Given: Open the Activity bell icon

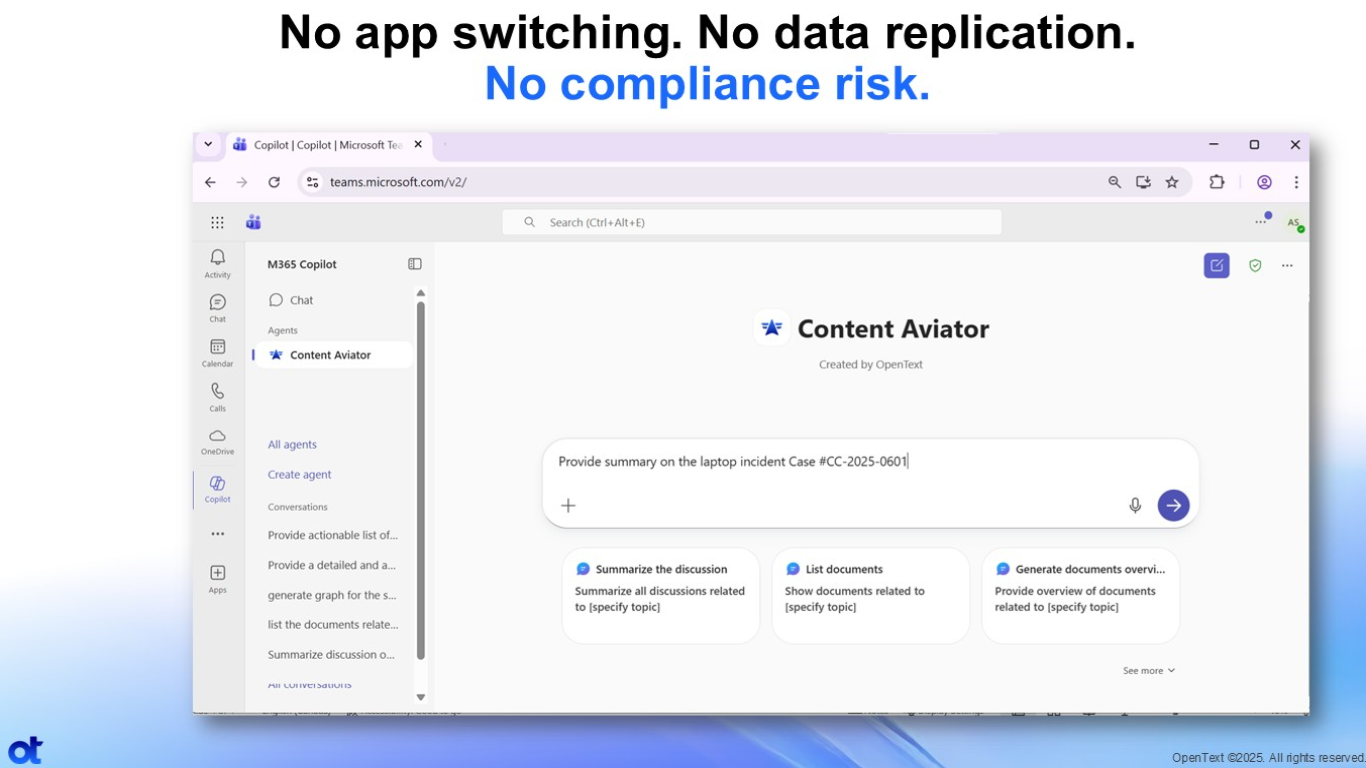Looking at the screenshot, I should (x=217, y=258).
